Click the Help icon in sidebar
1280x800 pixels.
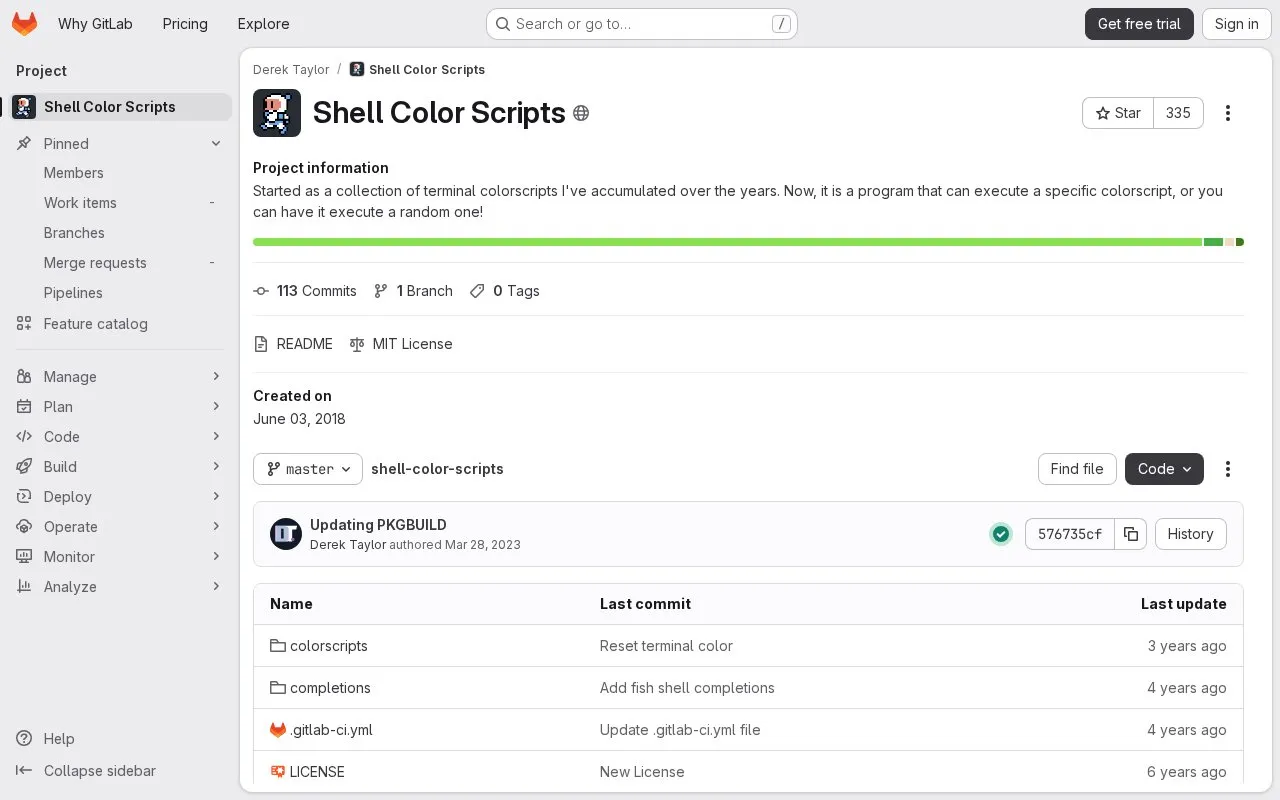pyautogui.click(x=24, y=739)
